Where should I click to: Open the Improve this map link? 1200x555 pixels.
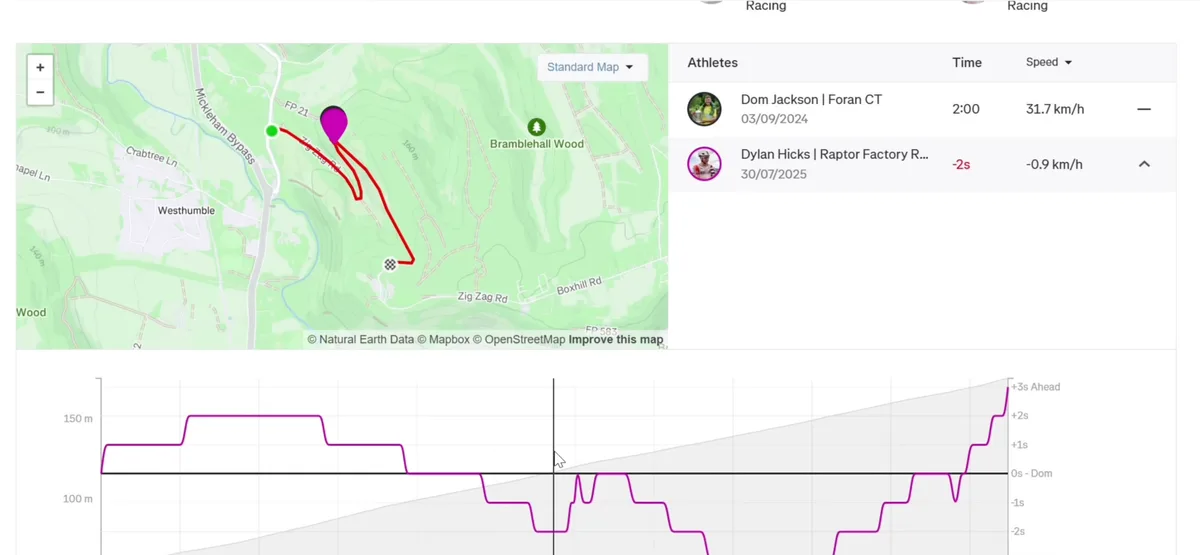(616, 340)
